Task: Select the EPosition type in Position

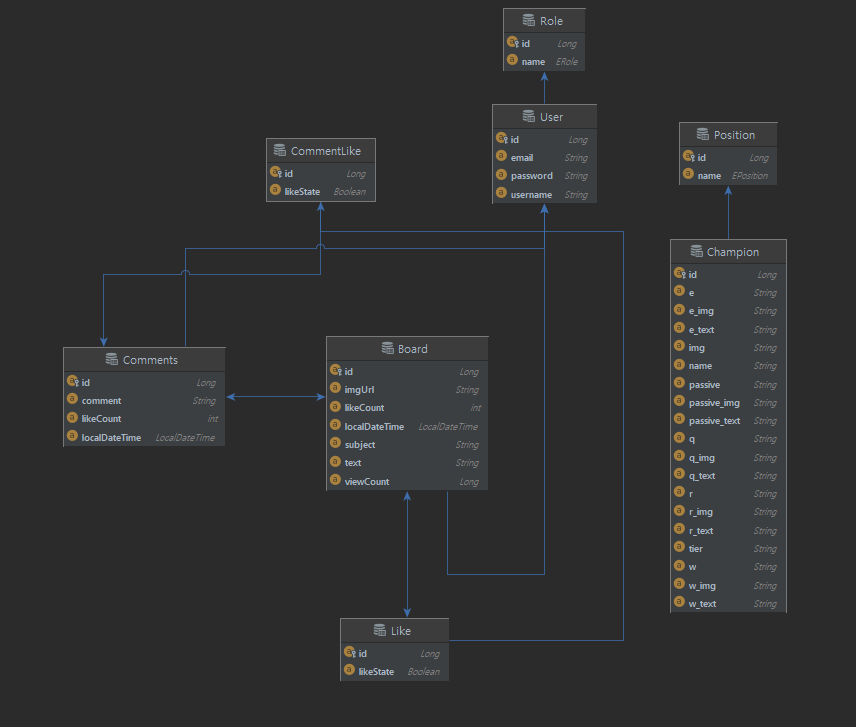Action: click(x=750, y=176)
